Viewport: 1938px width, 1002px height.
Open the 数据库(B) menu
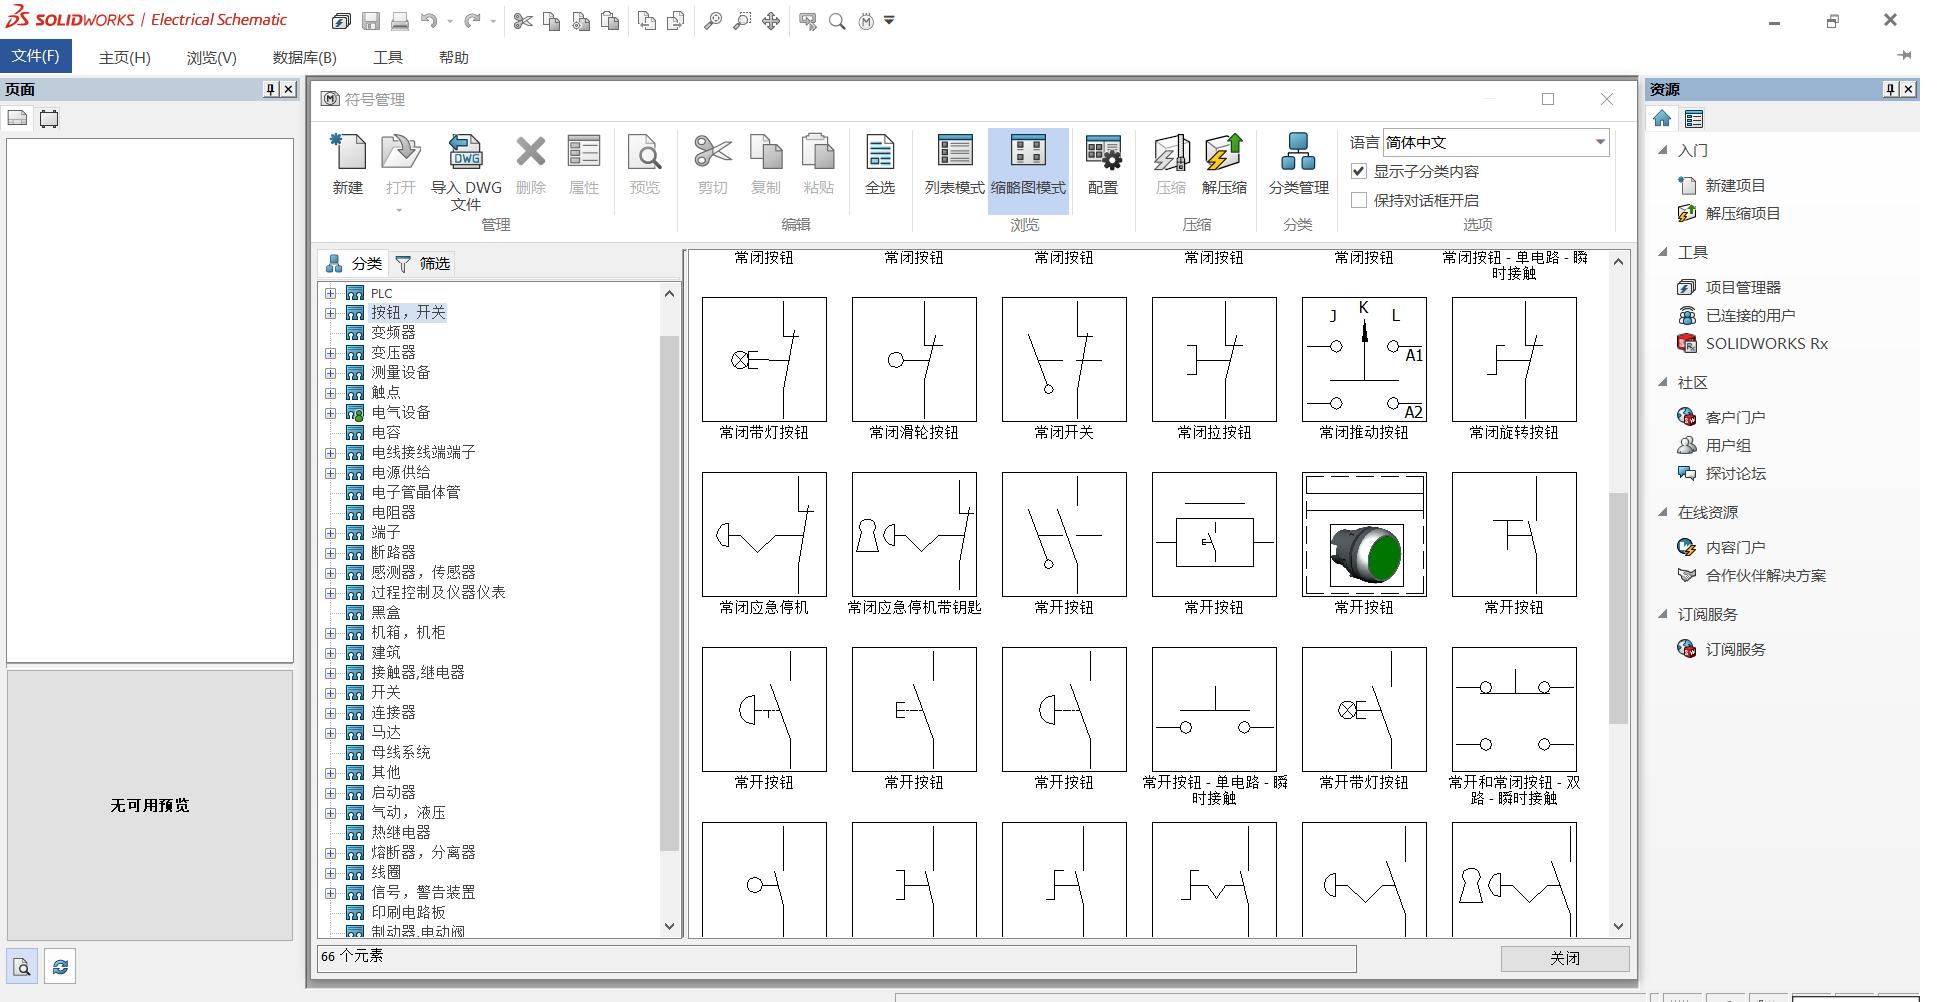point(304,57)
